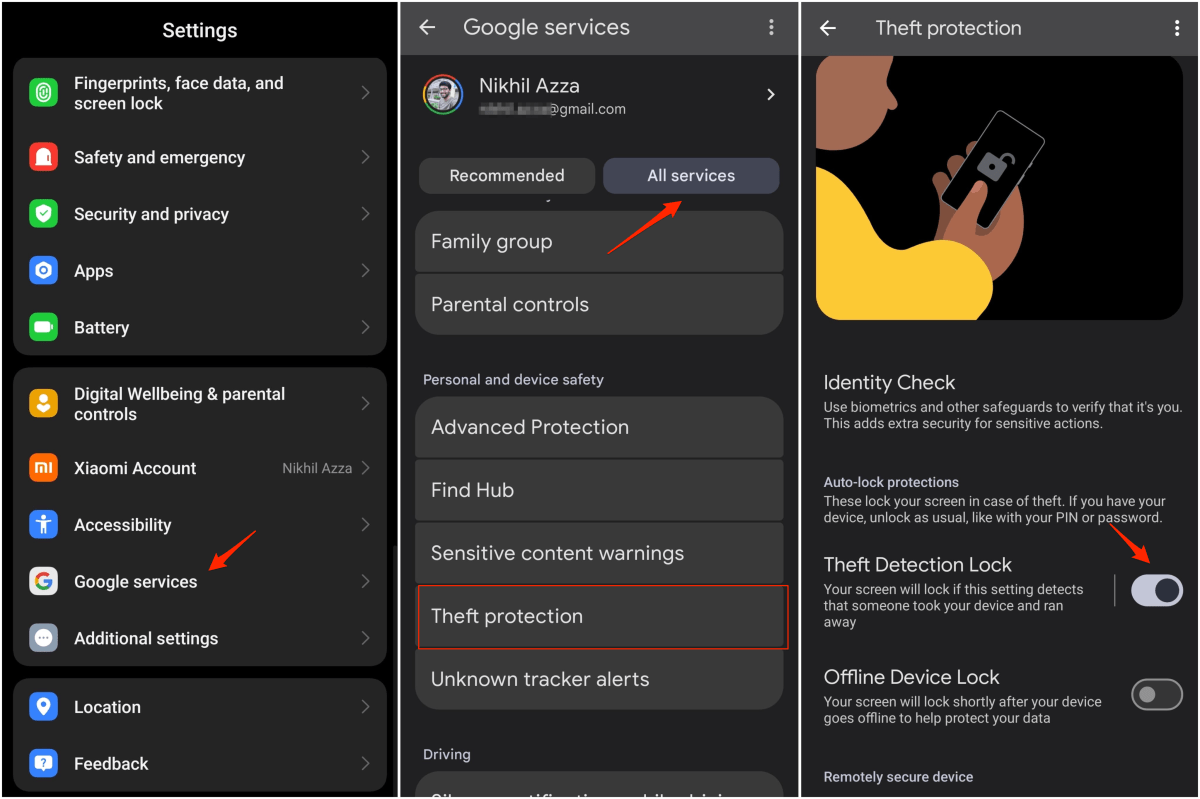The image size is (1200, 799).
Task: Tap the Additional settings dots icon
Action: pos(43,638)
